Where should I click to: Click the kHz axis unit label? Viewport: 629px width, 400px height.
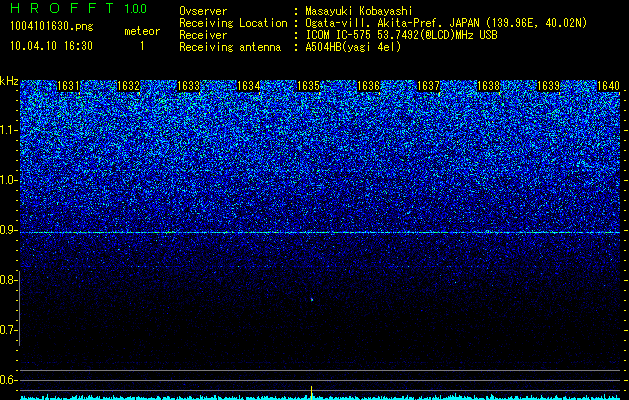[x=9, y=81]
